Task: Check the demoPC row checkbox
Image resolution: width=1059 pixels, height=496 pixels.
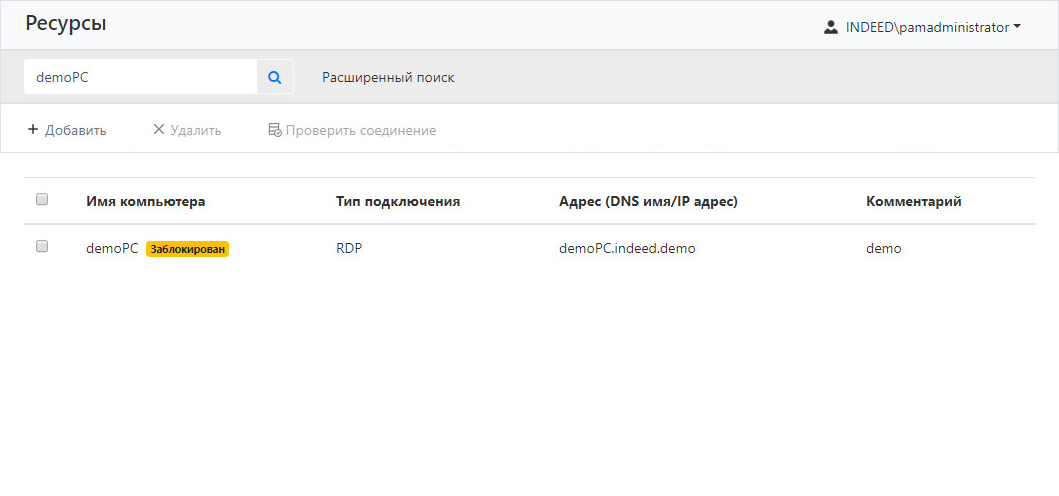Action: [x=42, y=246]
